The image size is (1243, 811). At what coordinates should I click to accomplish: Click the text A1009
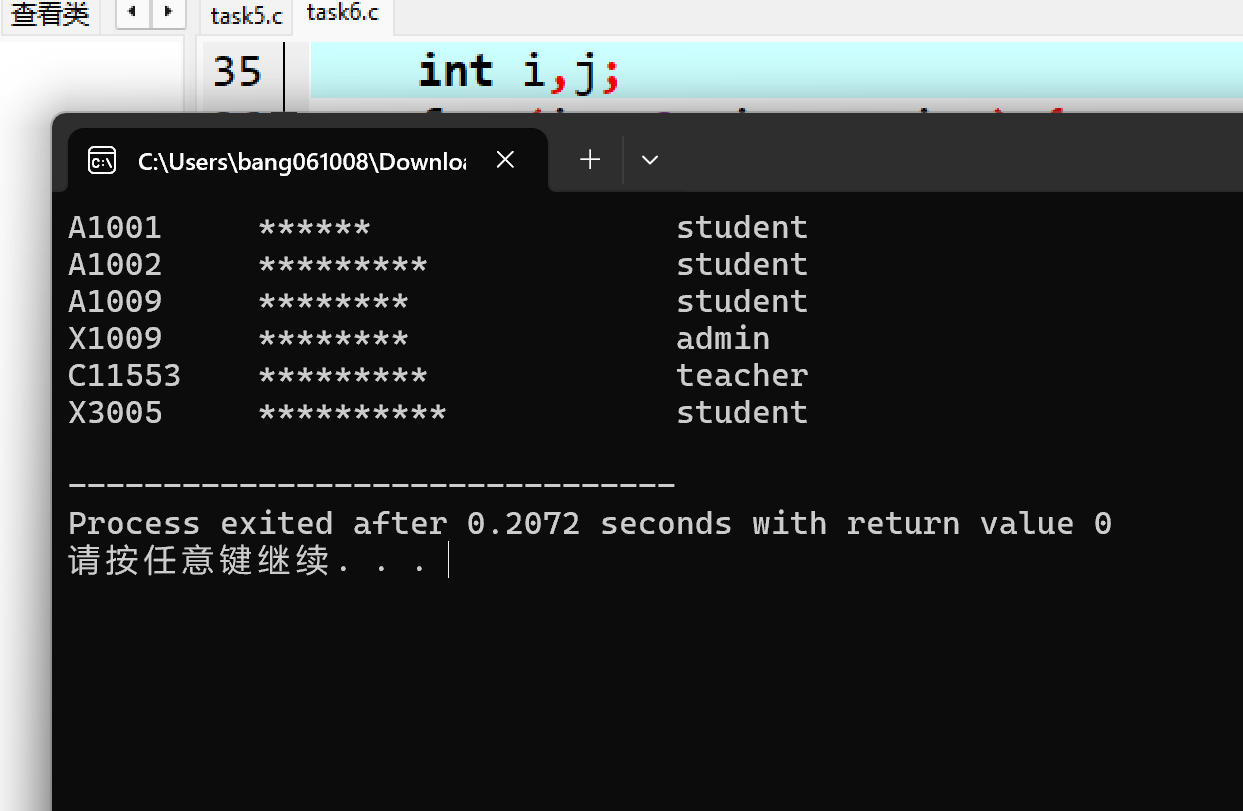115,302
